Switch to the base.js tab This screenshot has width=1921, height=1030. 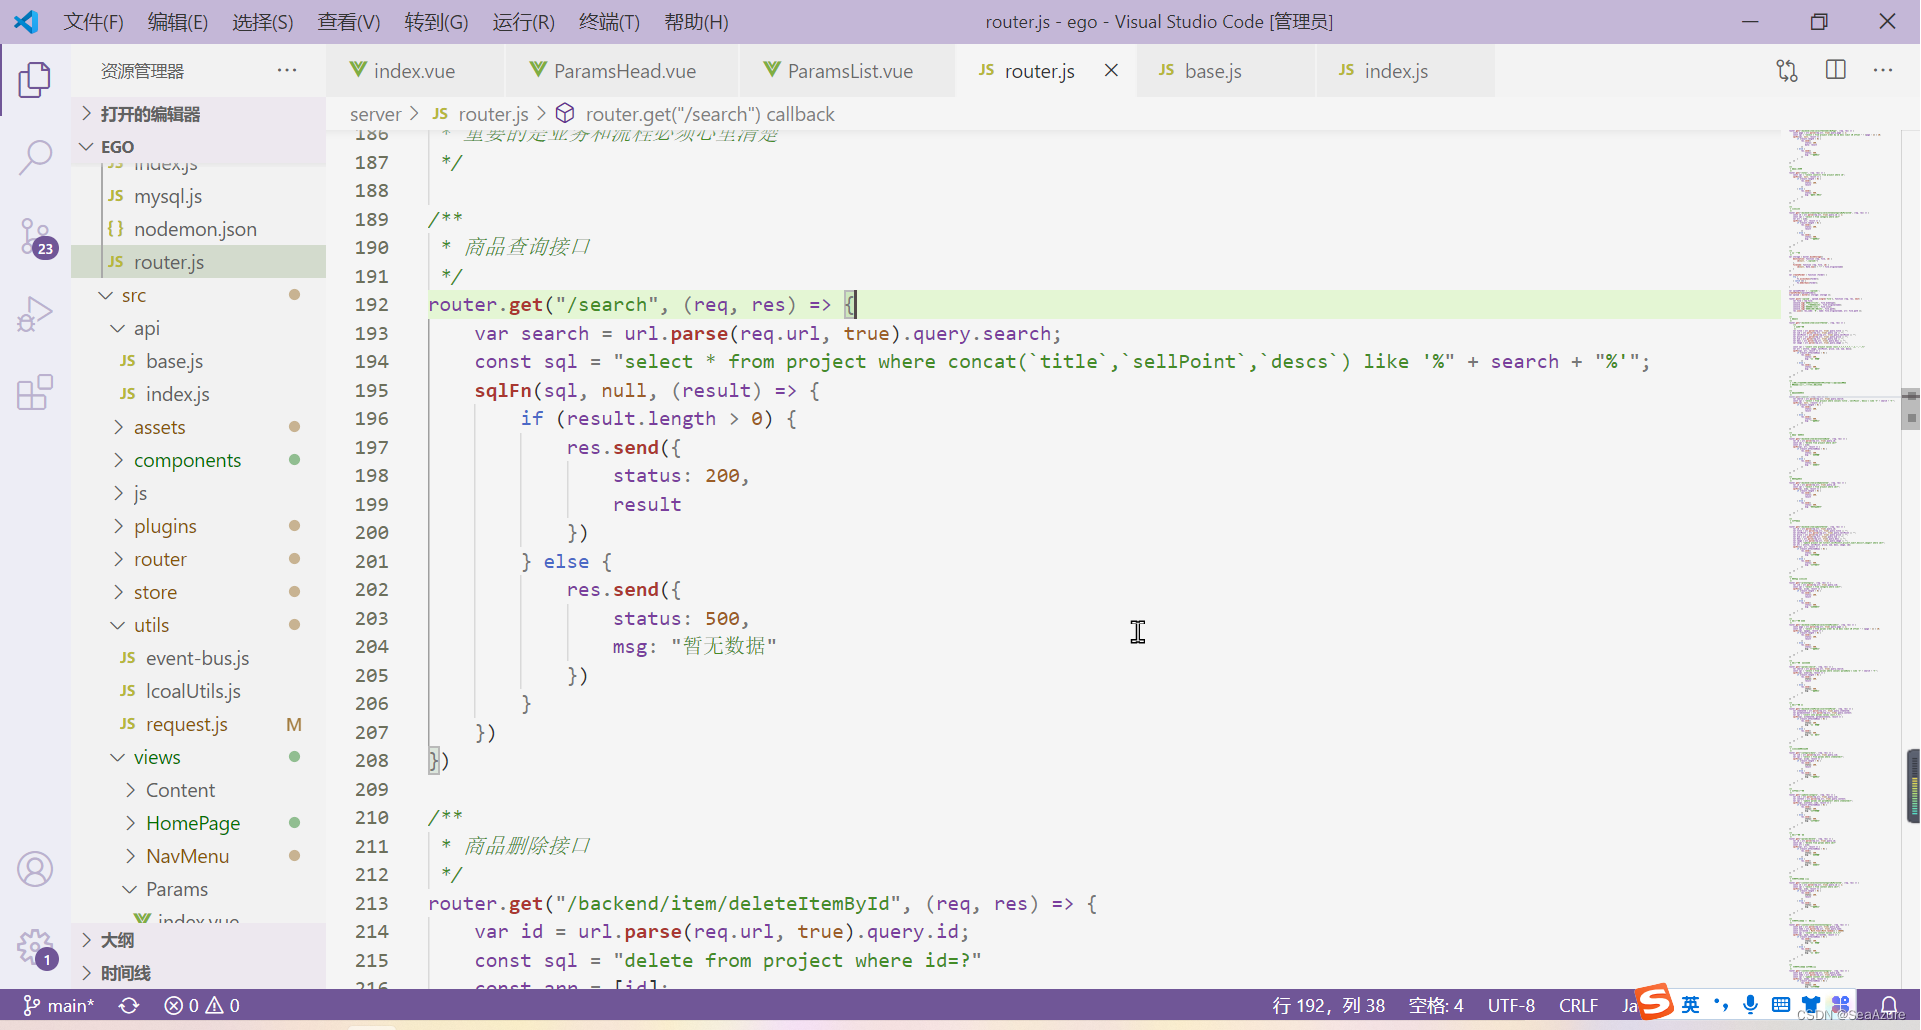pyautogui.click(x=1226, y=71)
